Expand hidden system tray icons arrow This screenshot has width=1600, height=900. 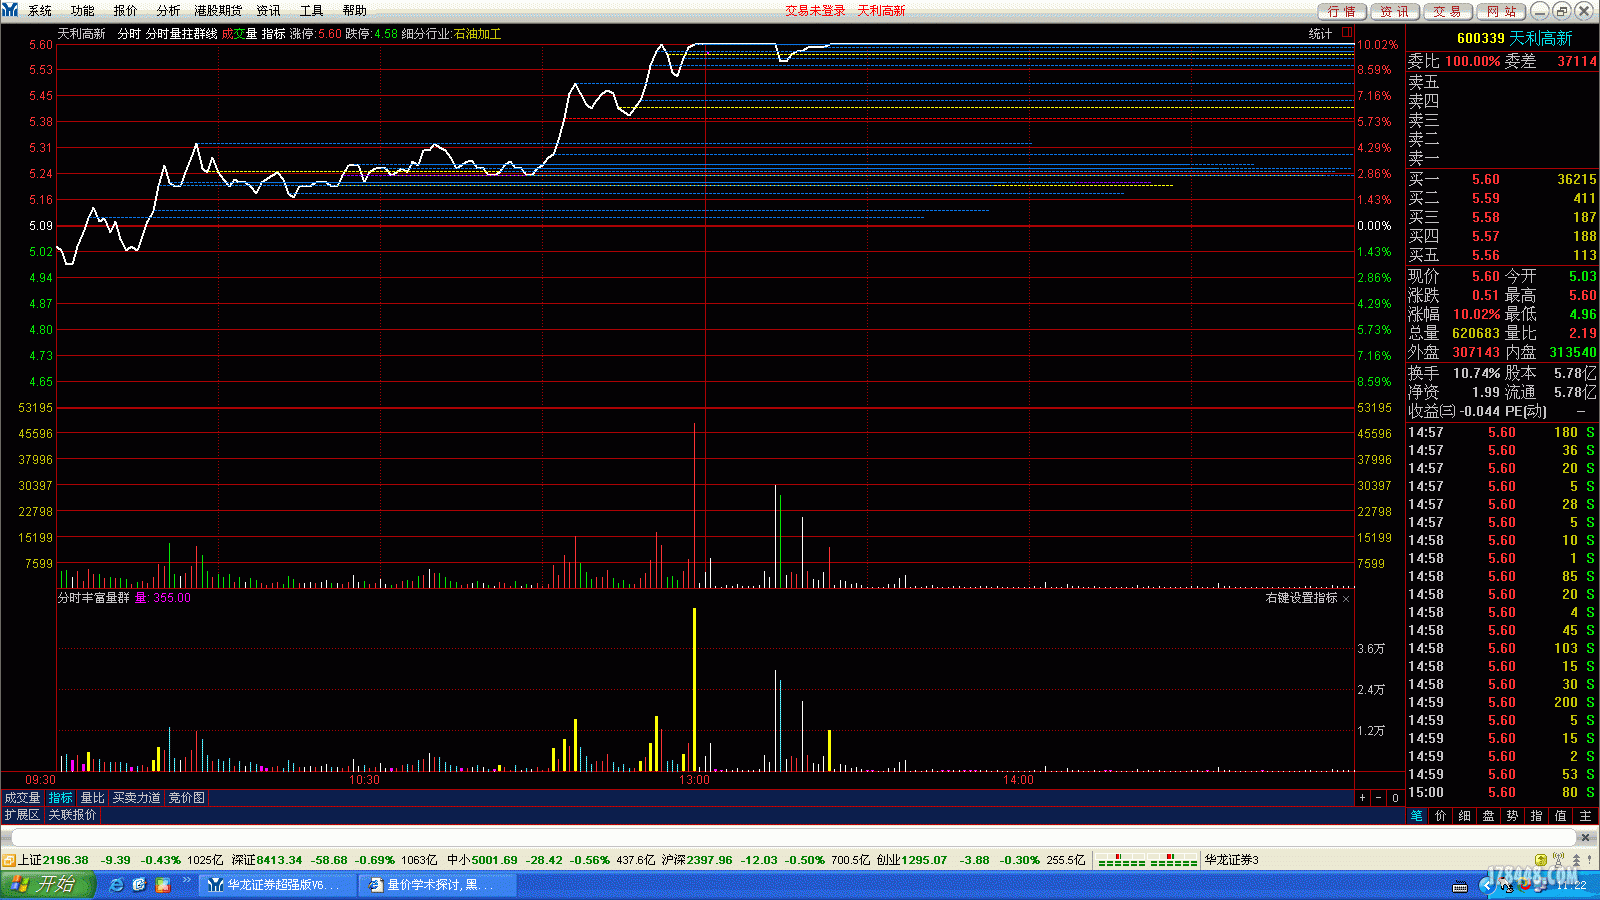1487,885
